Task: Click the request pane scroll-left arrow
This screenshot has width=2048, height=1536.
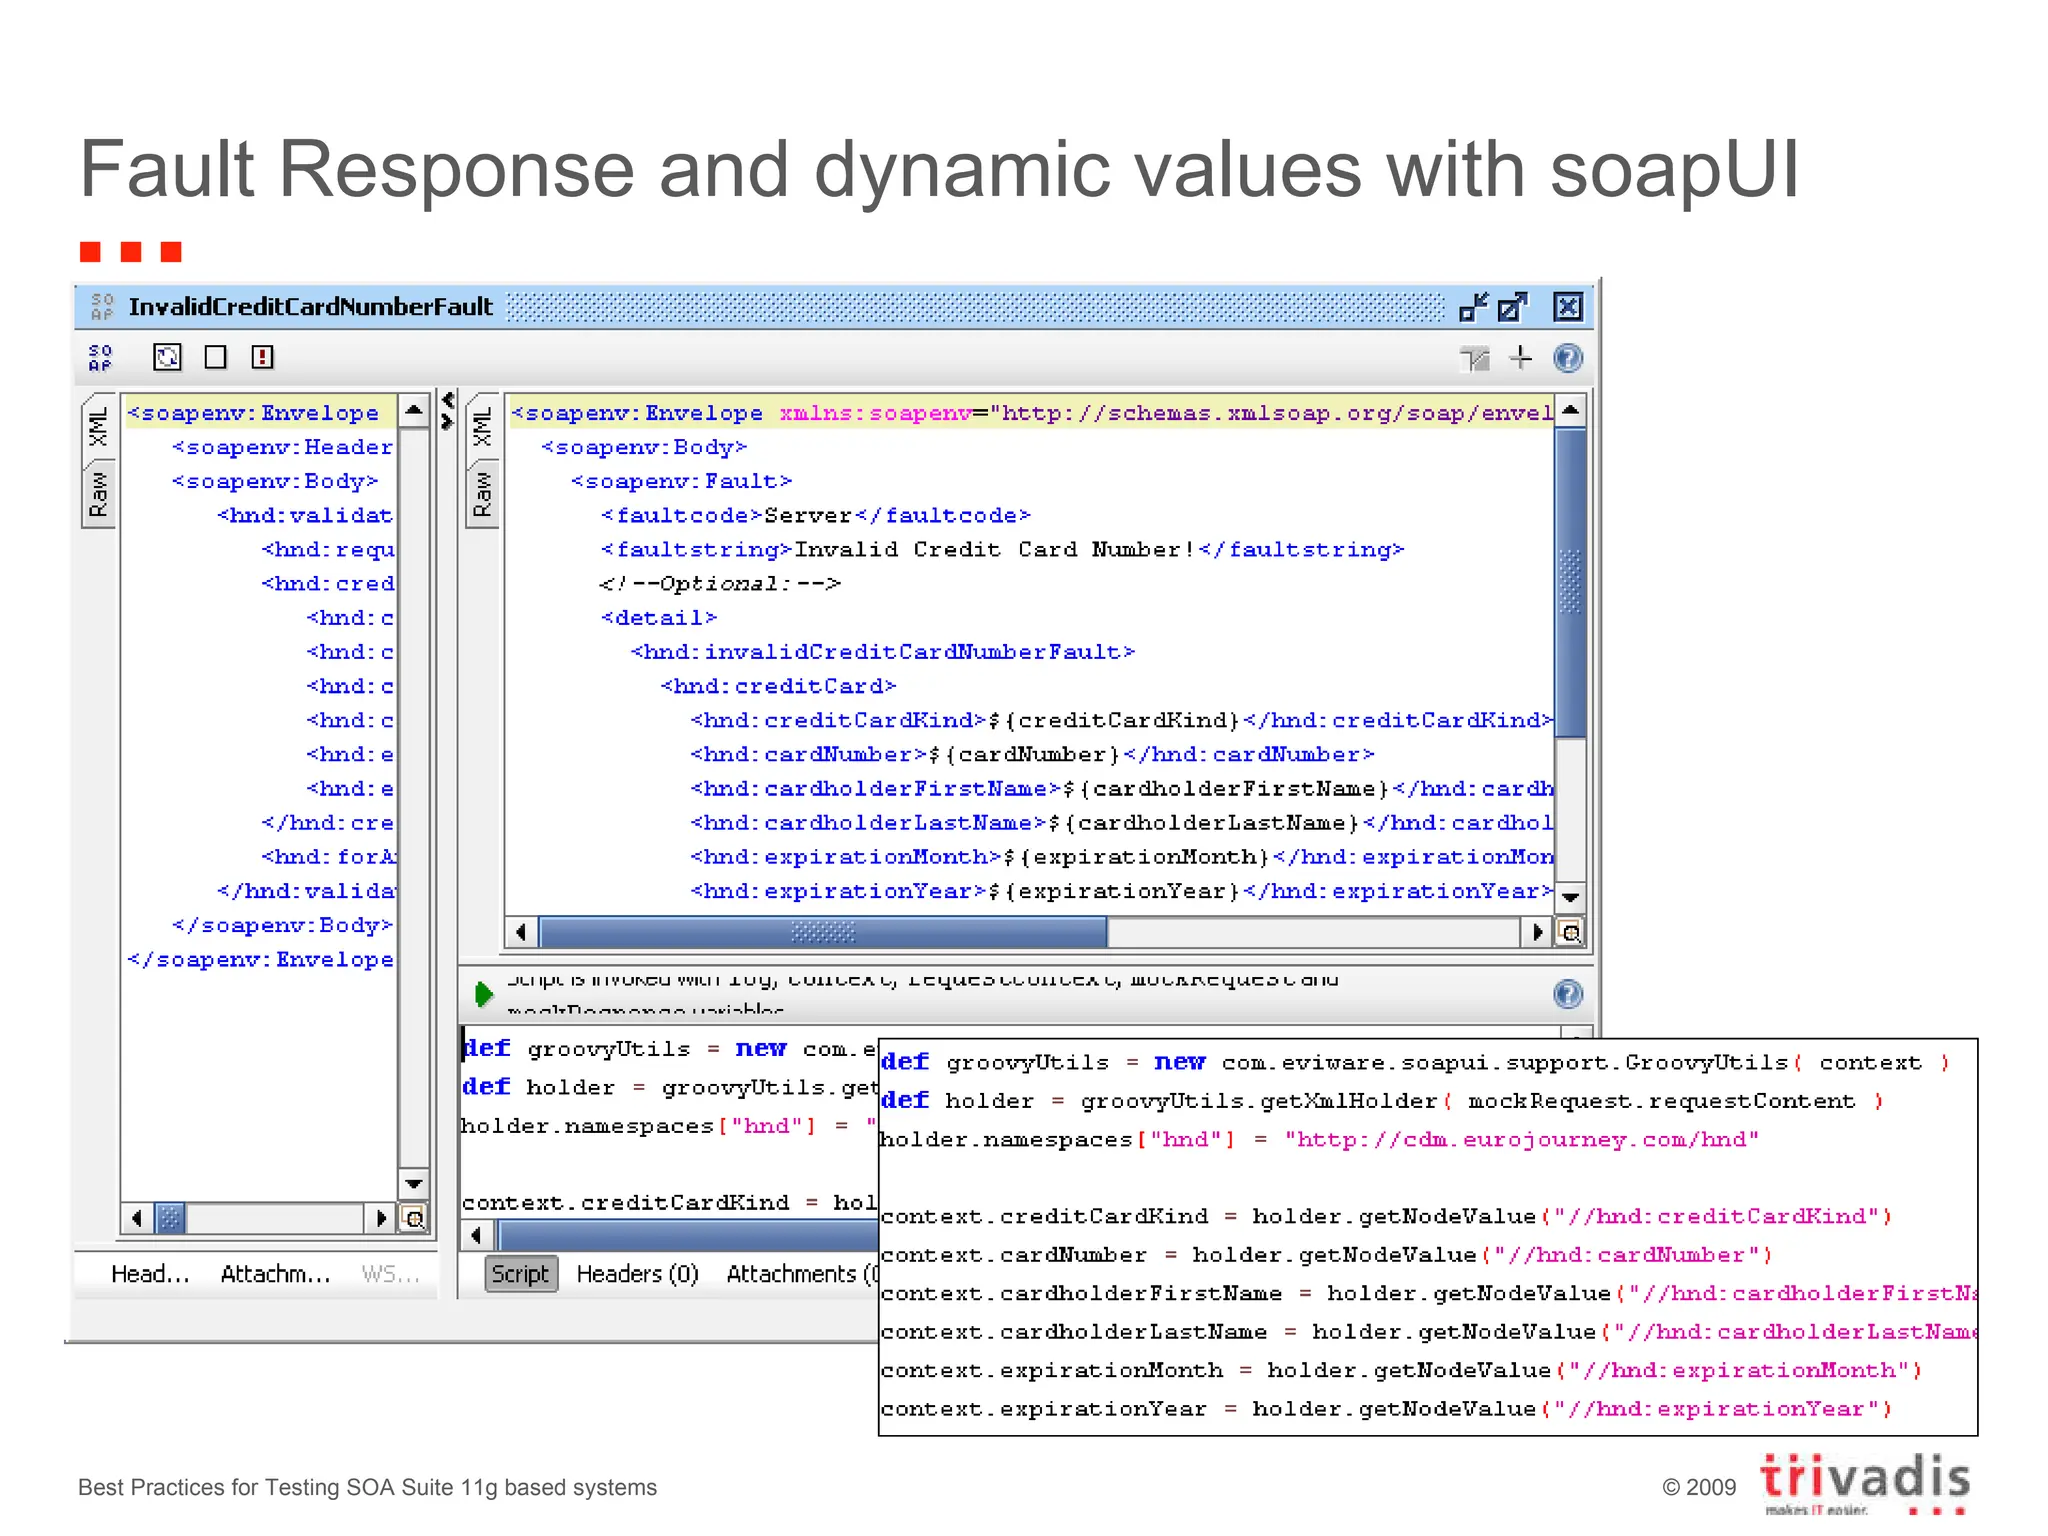Action: [x=137, y=1218]
